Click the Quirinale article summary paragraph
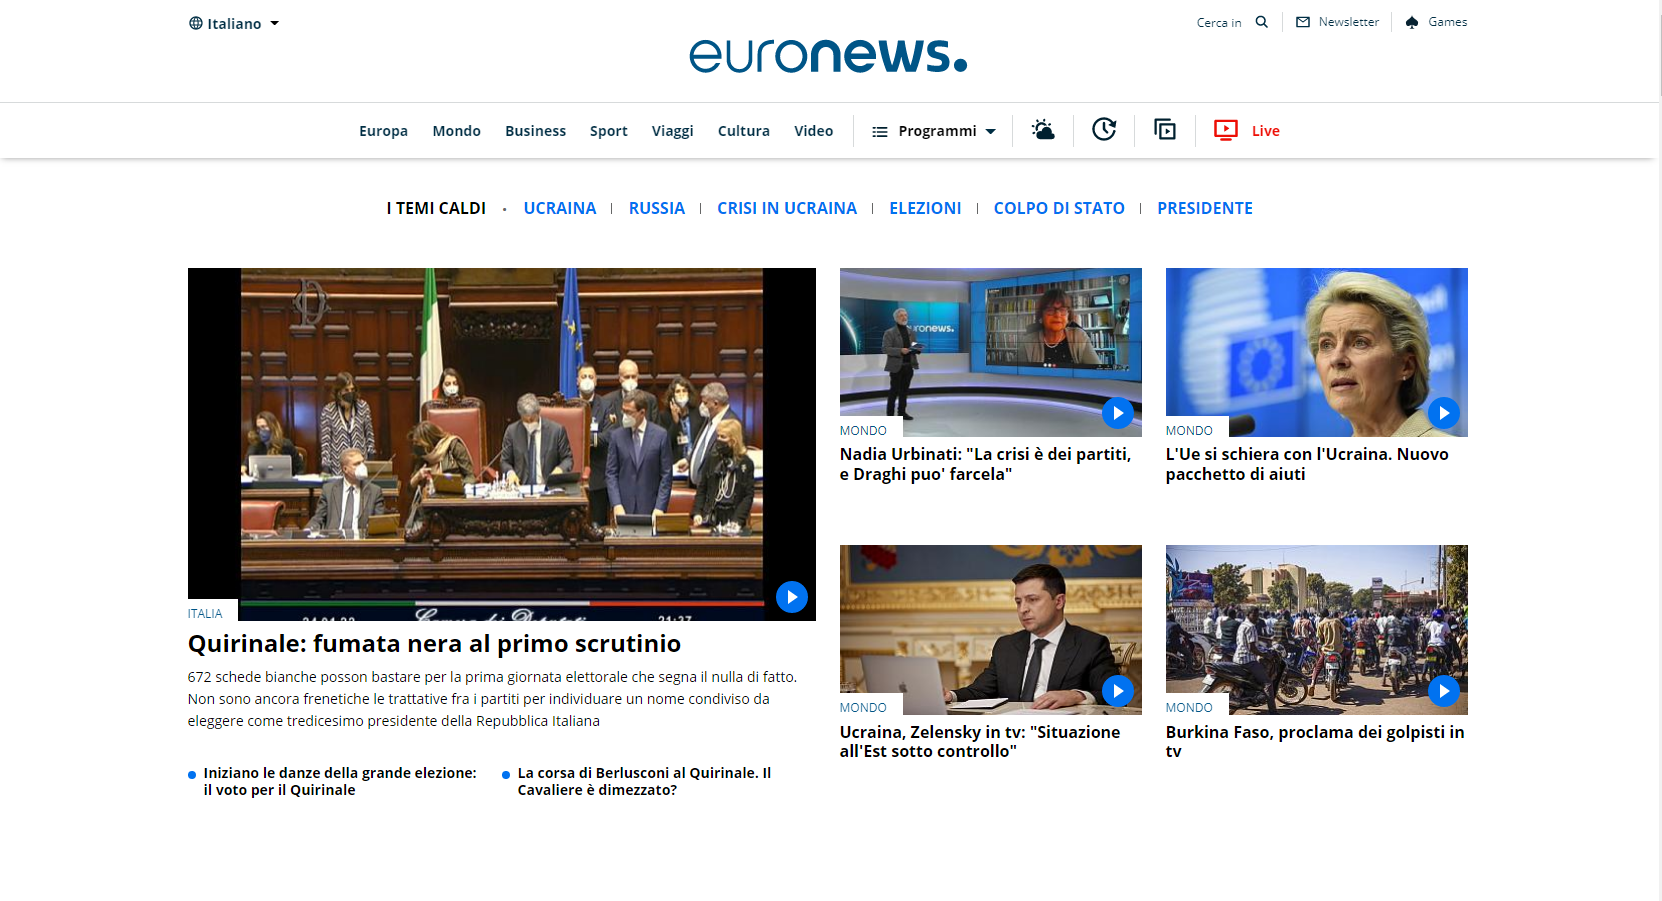 [x=493, y=699]
